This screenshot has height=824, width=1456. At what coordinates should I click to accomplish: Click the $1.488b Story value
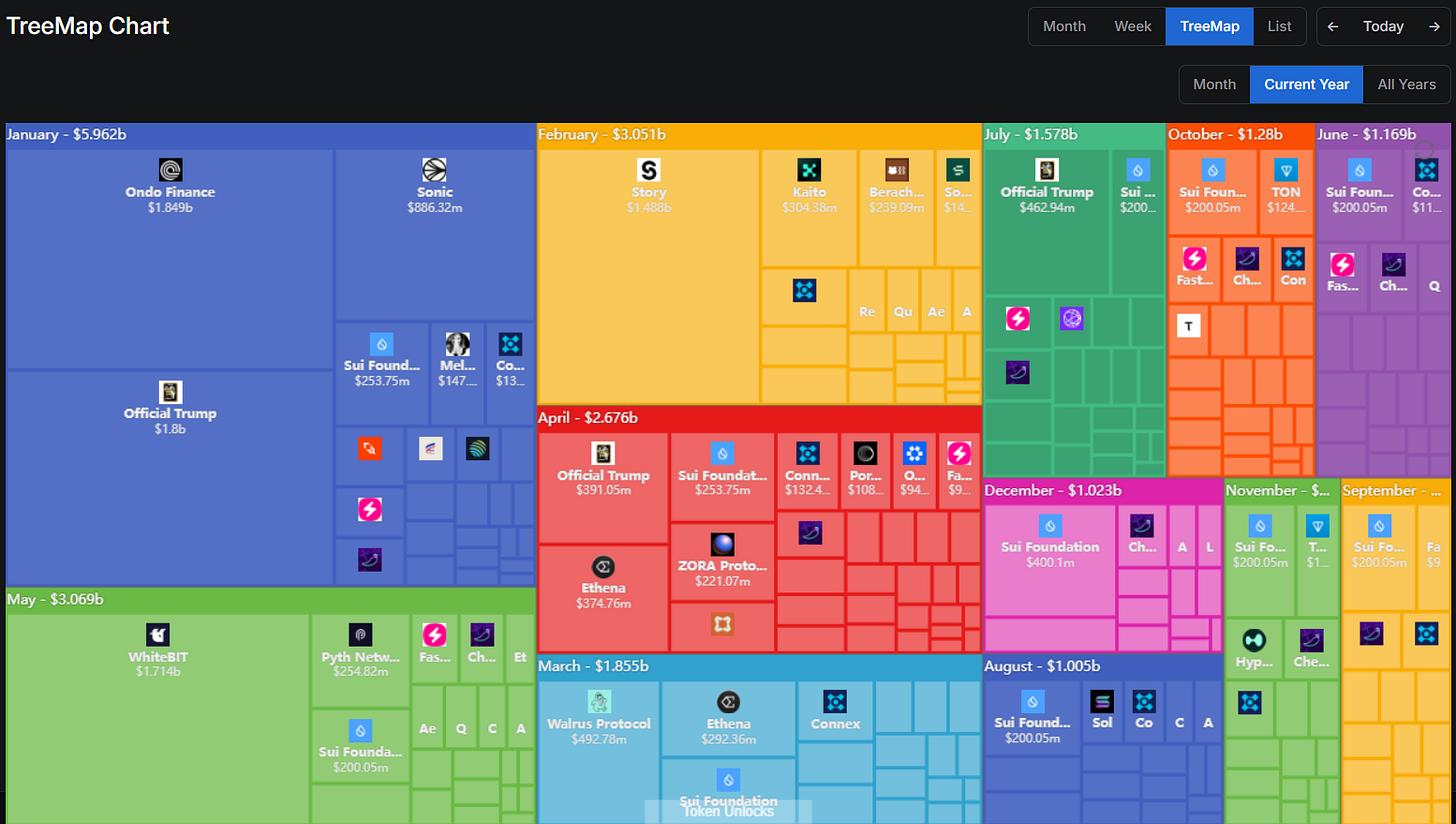pyautogui.click(x=649, y=208)
